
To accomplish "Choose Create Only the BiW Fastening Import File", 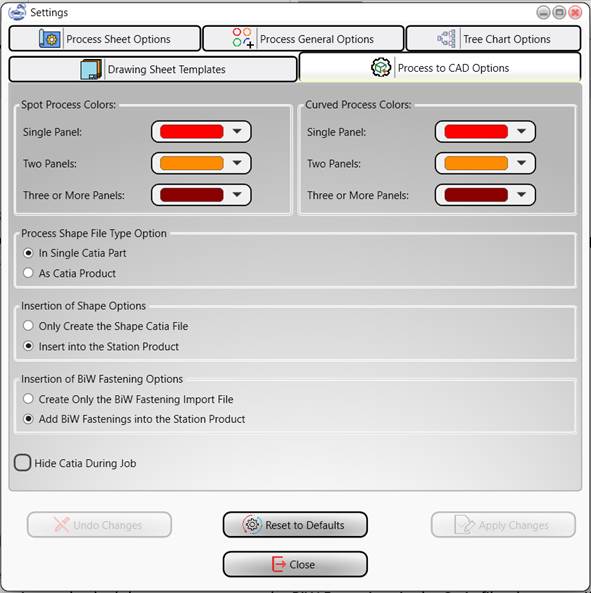I will (28, 399).
